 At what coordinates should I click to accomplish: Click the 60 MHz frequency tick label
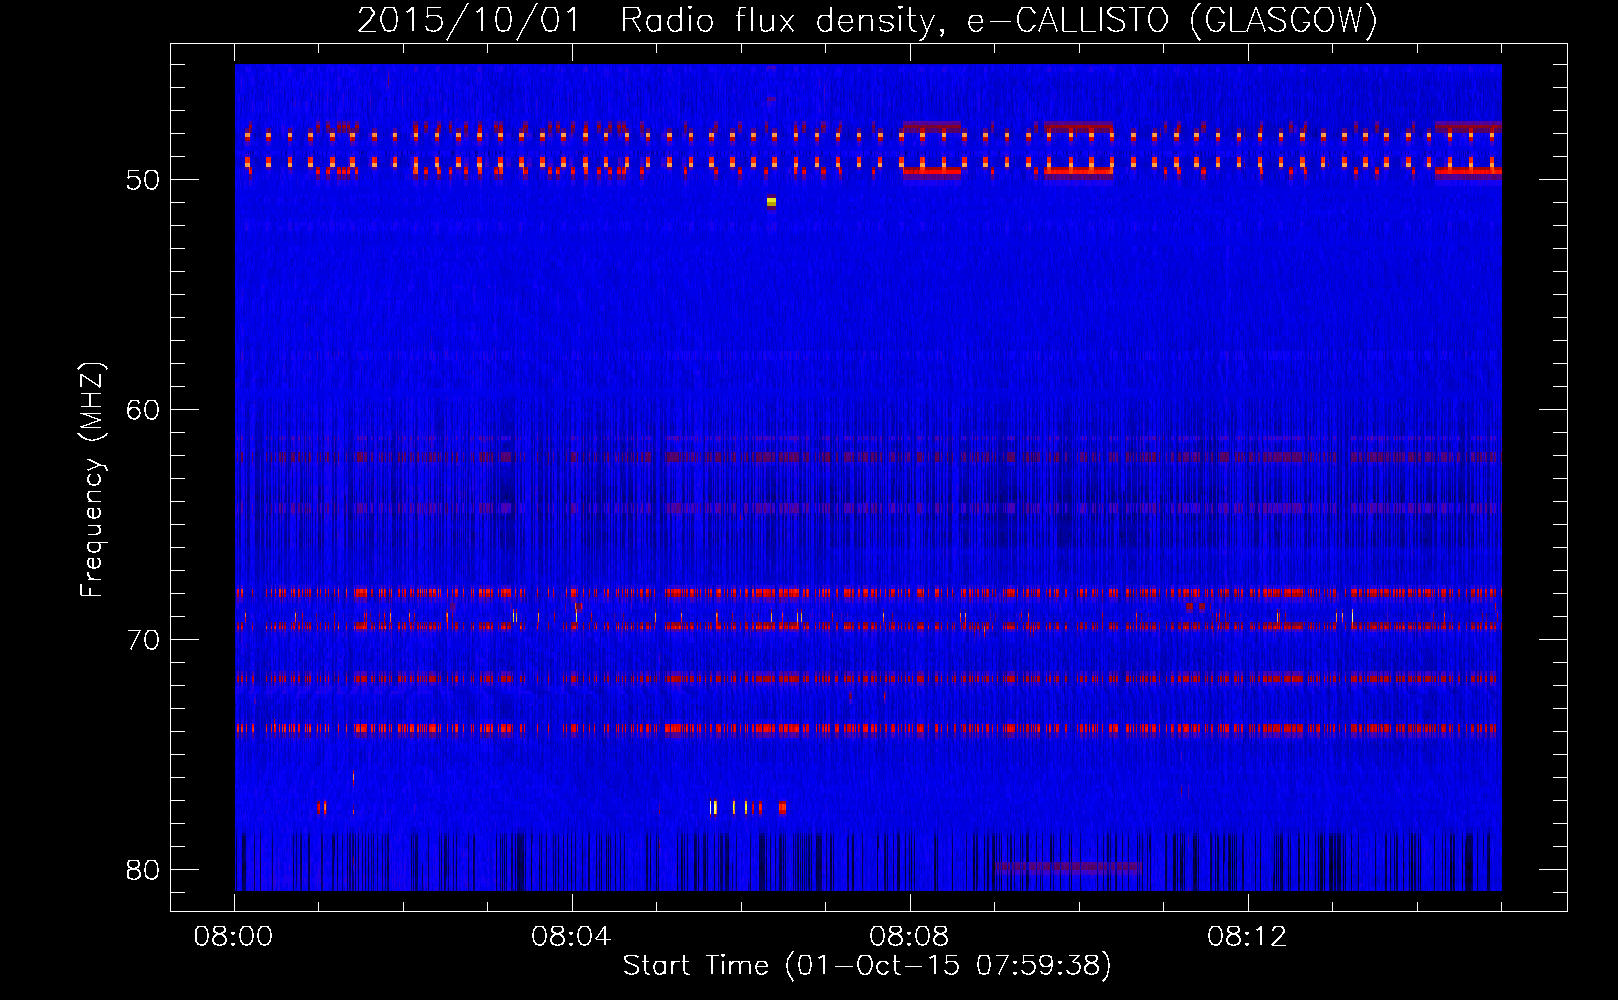click(x=143, y=410)
